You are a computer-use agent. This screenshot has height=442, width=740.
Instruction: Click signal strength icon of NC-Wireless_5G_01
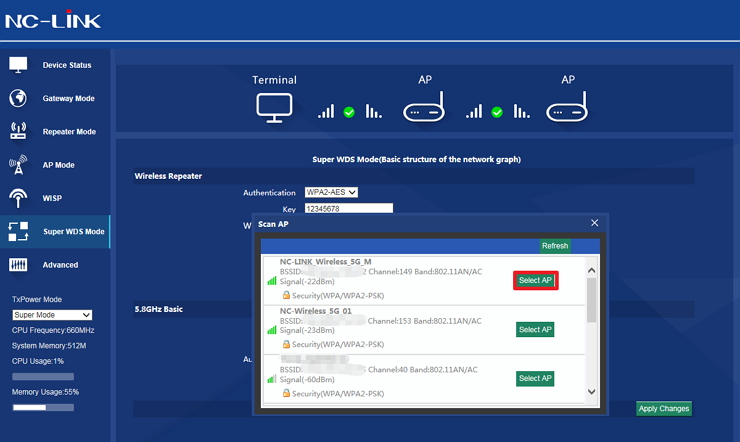point(272,330)
